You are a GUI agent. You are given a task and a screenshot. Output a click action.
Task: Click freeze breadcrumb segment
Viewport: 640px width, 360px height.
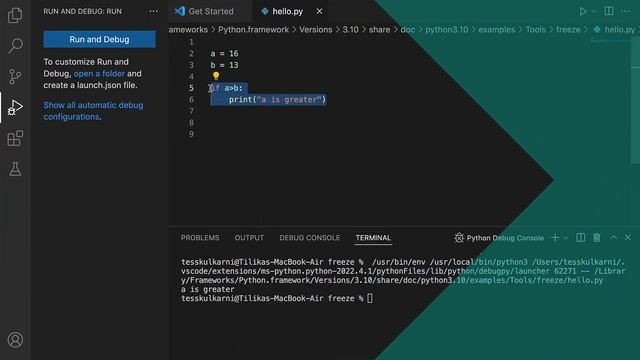coord(568,30)
